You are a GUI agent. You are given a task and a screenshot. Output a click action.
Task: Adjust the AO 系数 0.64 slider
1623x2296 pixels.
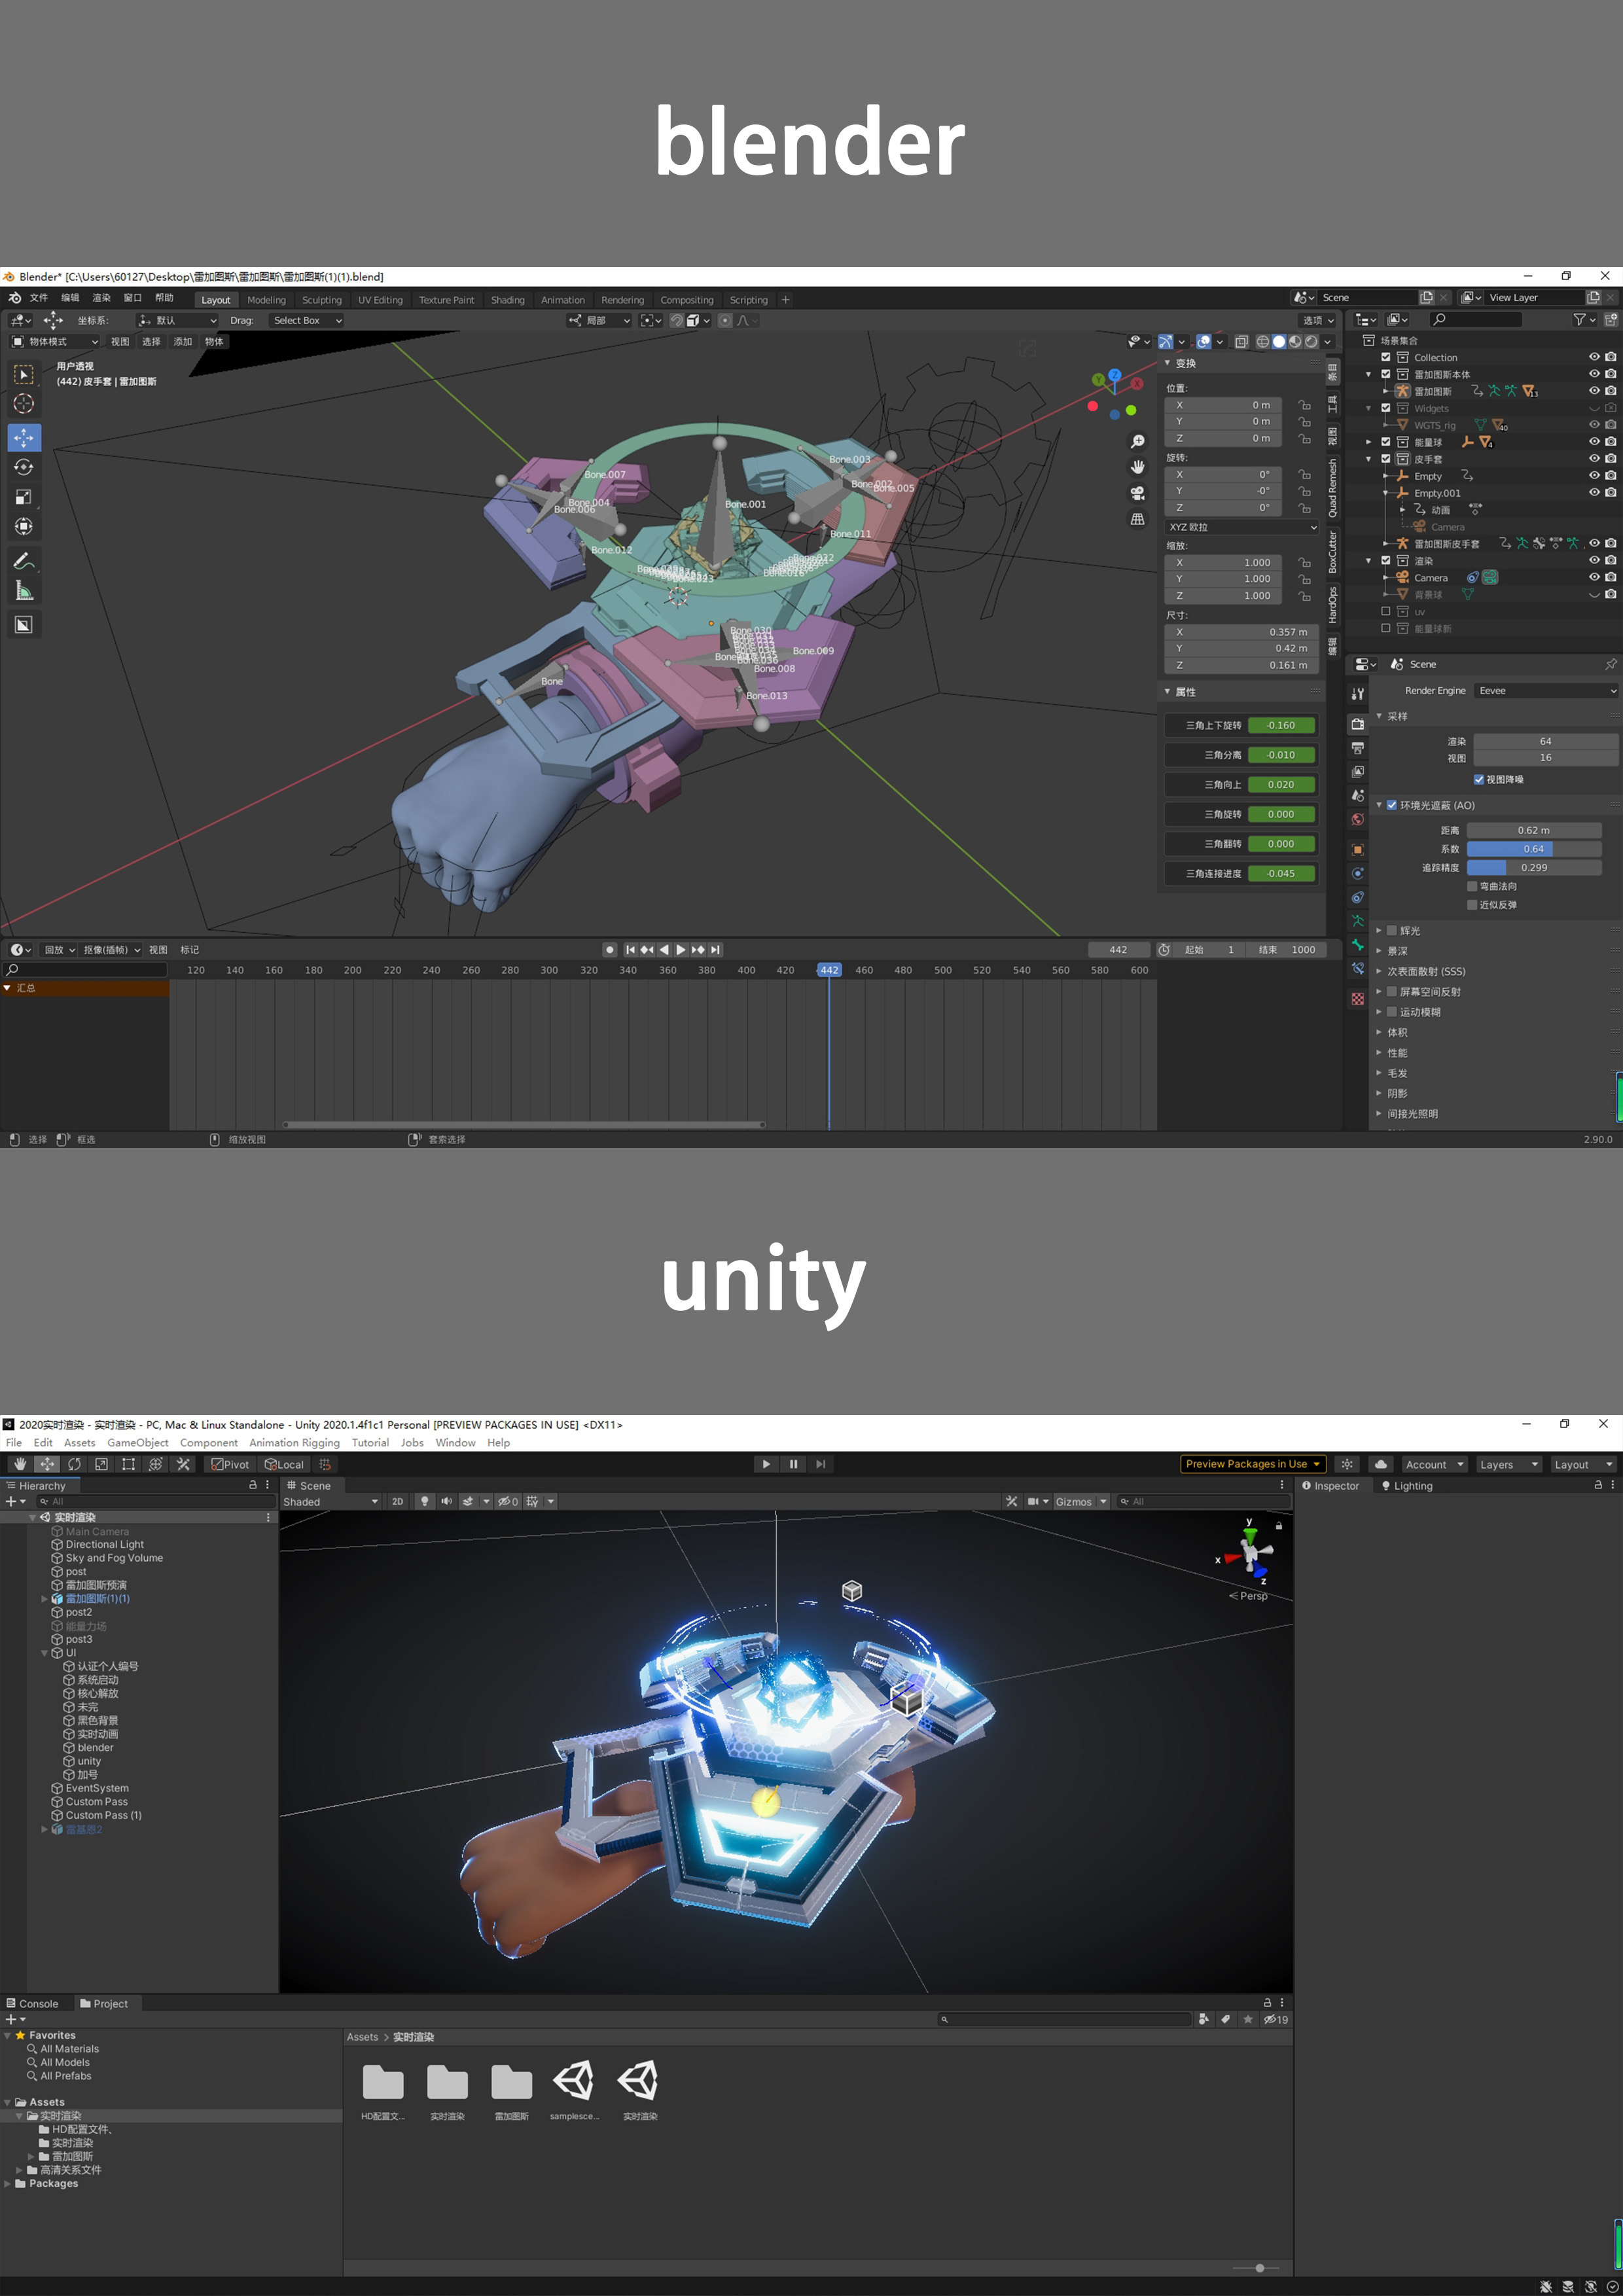point(1533,849)
